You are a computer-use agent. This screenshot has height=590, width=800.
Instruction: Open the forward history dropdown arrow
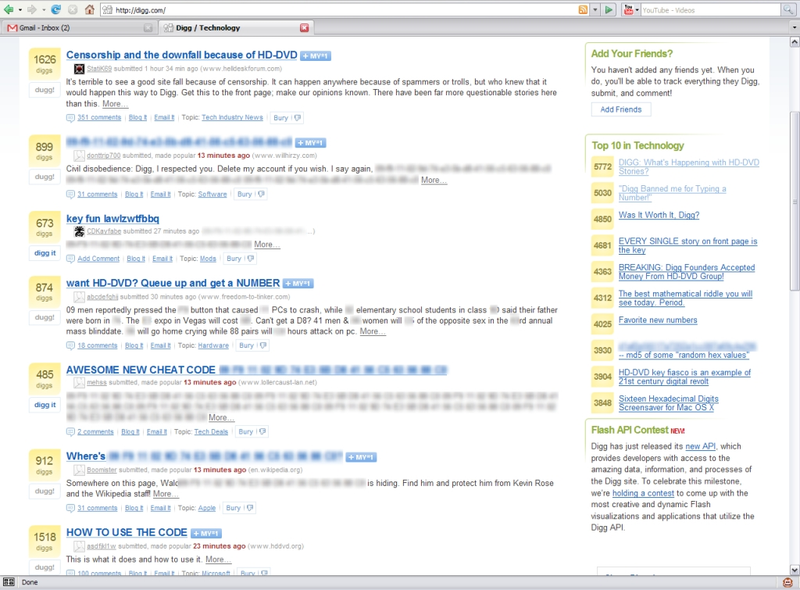pos(43,10)
